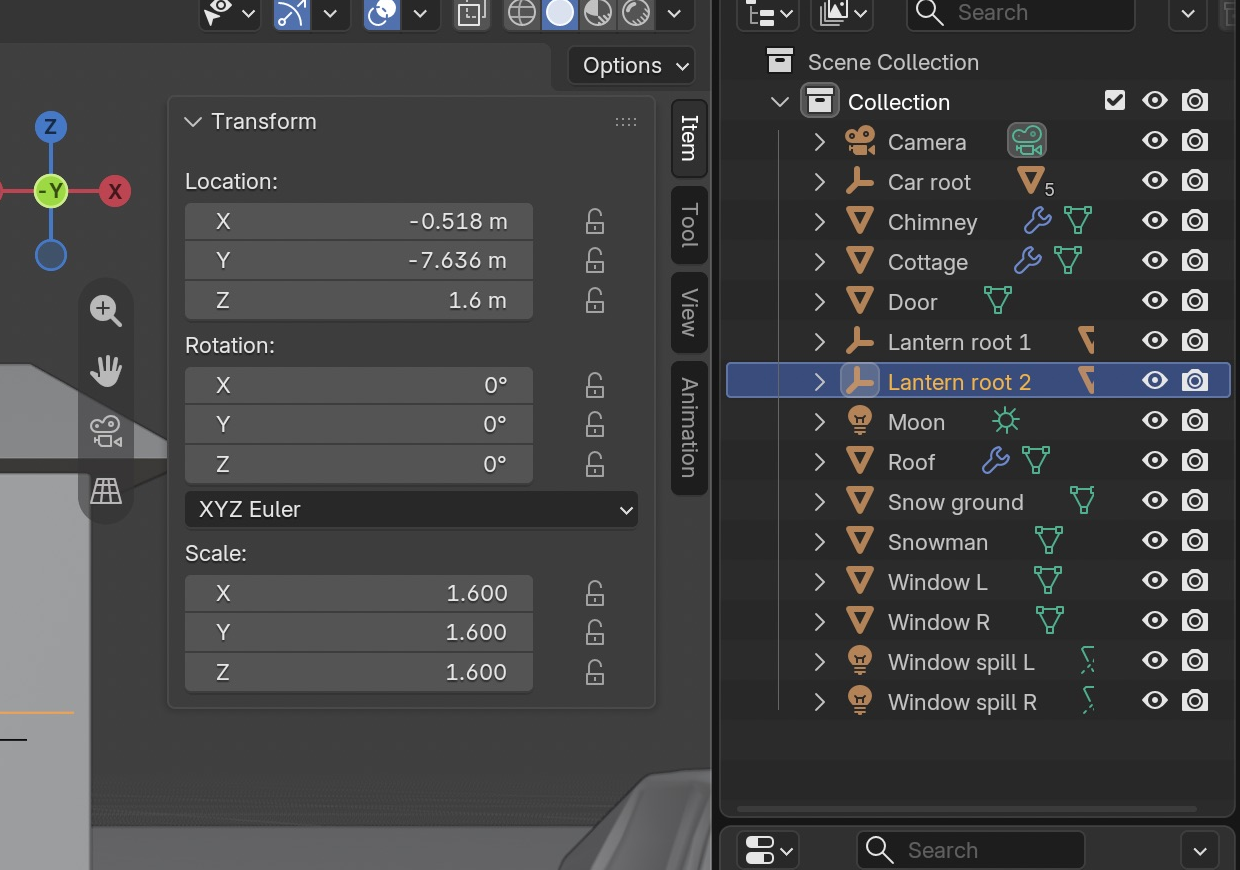1240x870 pixels.
Task: Click the Location Z value field
Action: pyautogui.click(x=359, y=300)
